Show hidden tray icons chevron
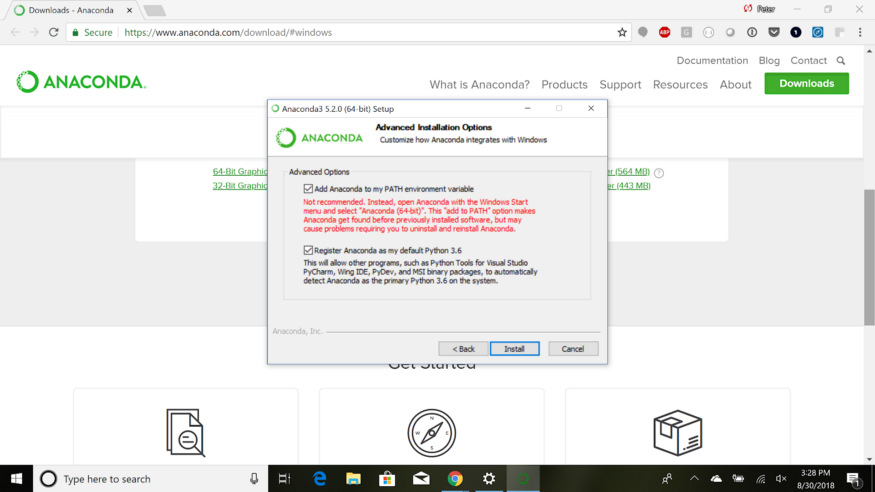Screen dimensions: 875x492 [694, 478]
